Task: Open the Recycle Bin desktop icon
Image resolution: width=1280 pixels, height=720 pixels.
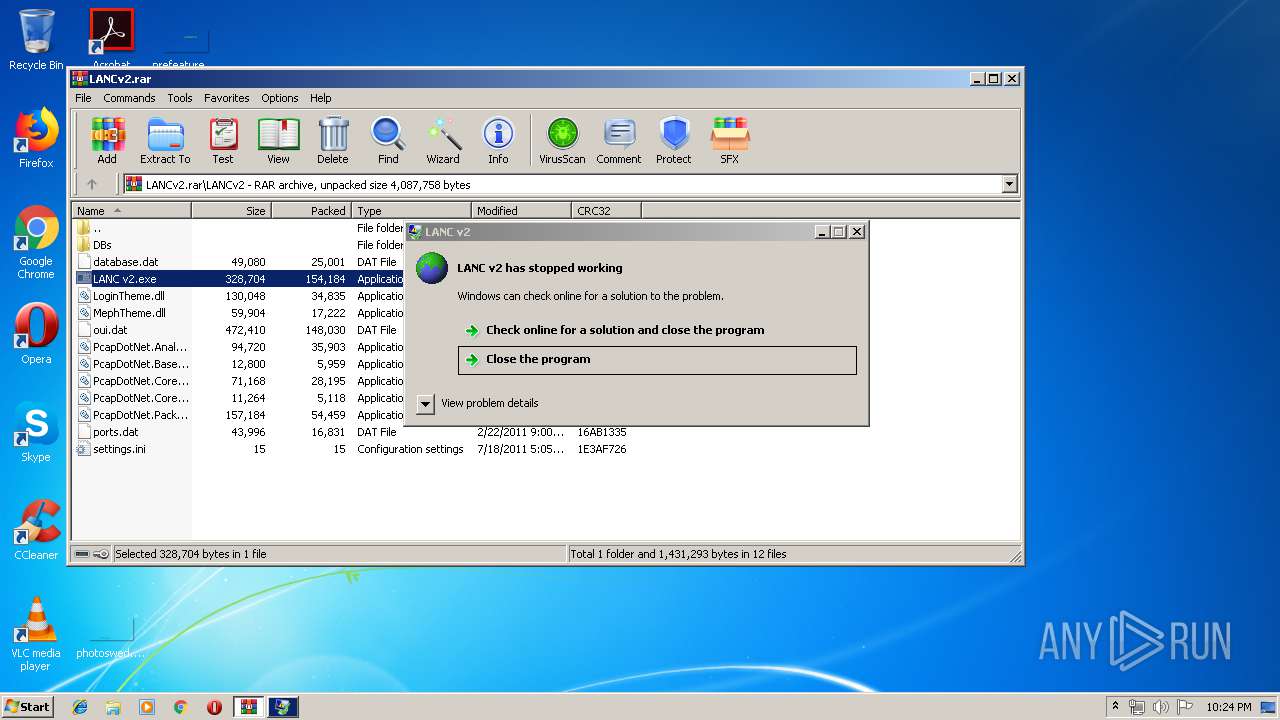Action: (x=36, y=40)
